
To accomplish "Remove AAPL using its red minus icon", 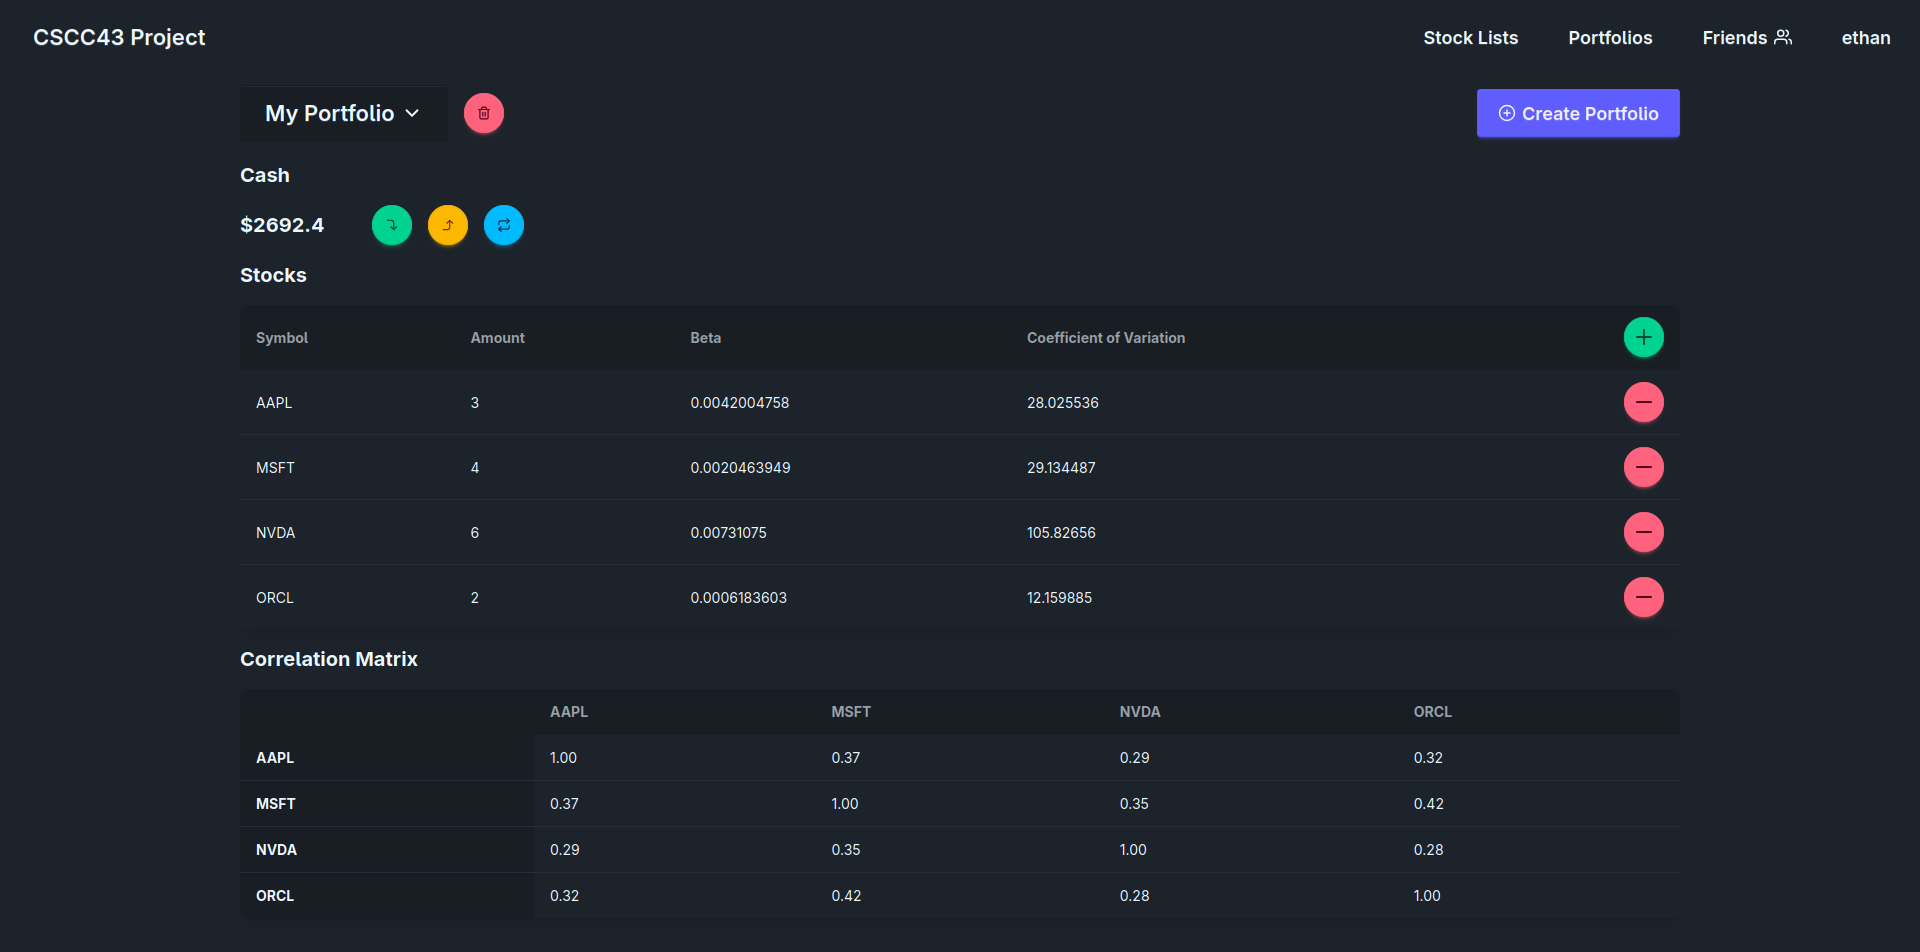I will point(1643,402).
